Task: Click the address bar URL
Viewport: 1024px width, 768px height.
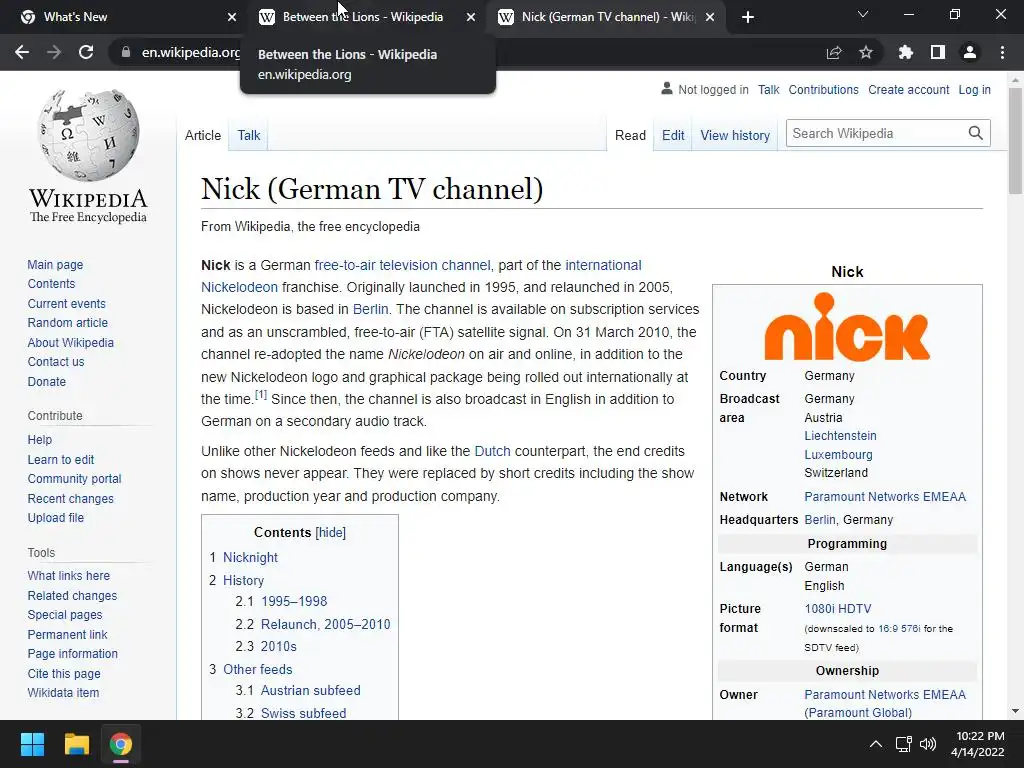Action: coord(191,52)
